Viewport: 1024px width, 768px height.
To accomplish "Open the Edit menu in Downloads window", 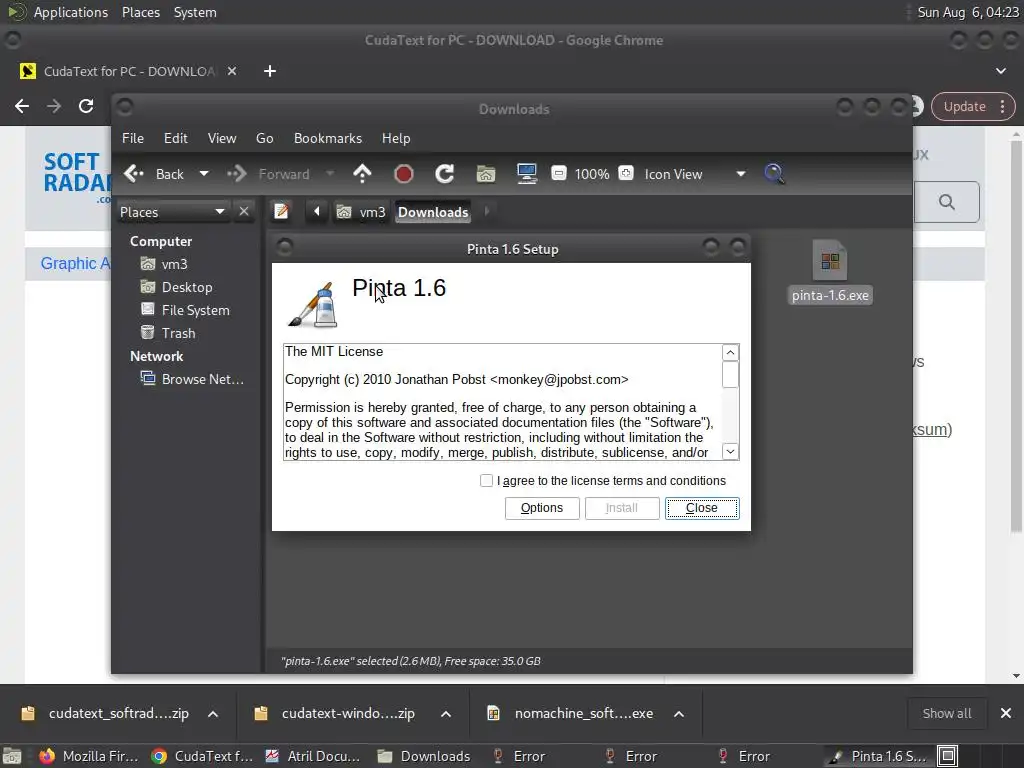I will click(175, 138).
